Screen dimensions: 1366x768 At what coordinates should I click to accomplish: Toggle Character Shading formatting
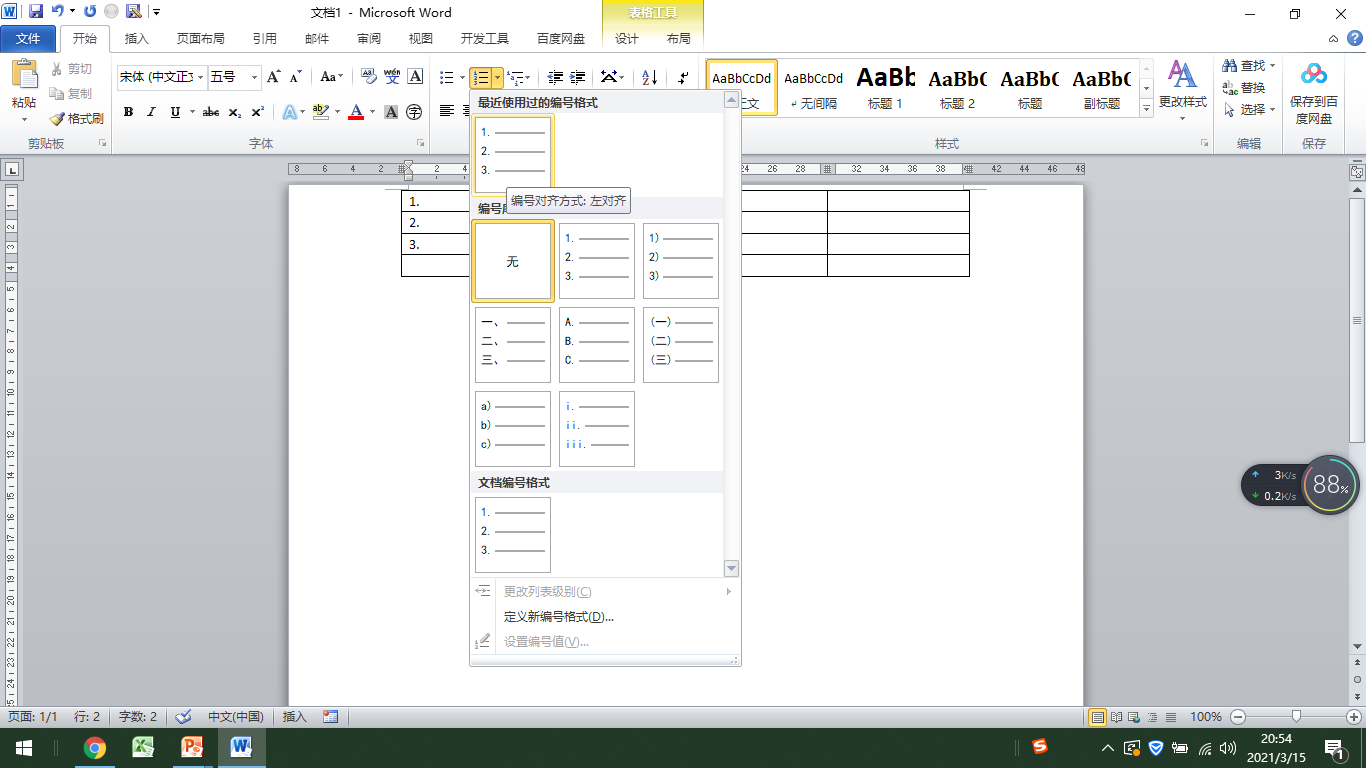click(391, 112)
